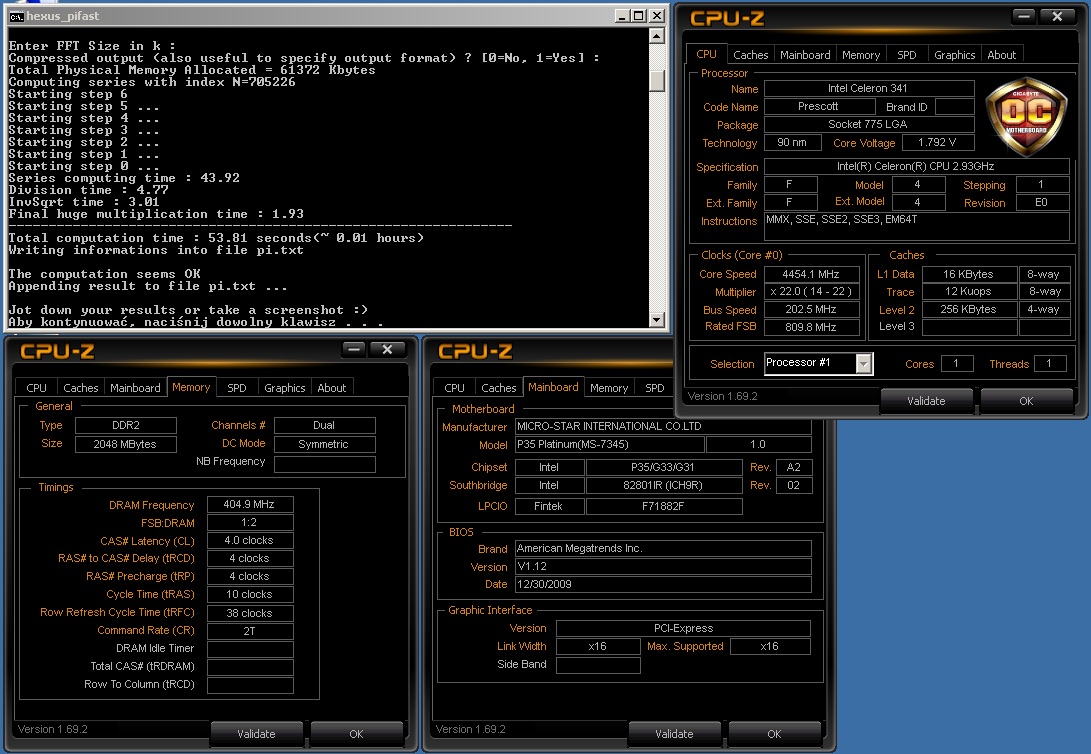Viewport: 1091px width, 754px height.
Task: Click the console vertical scrollbar thumb
Action: (657, 80)
